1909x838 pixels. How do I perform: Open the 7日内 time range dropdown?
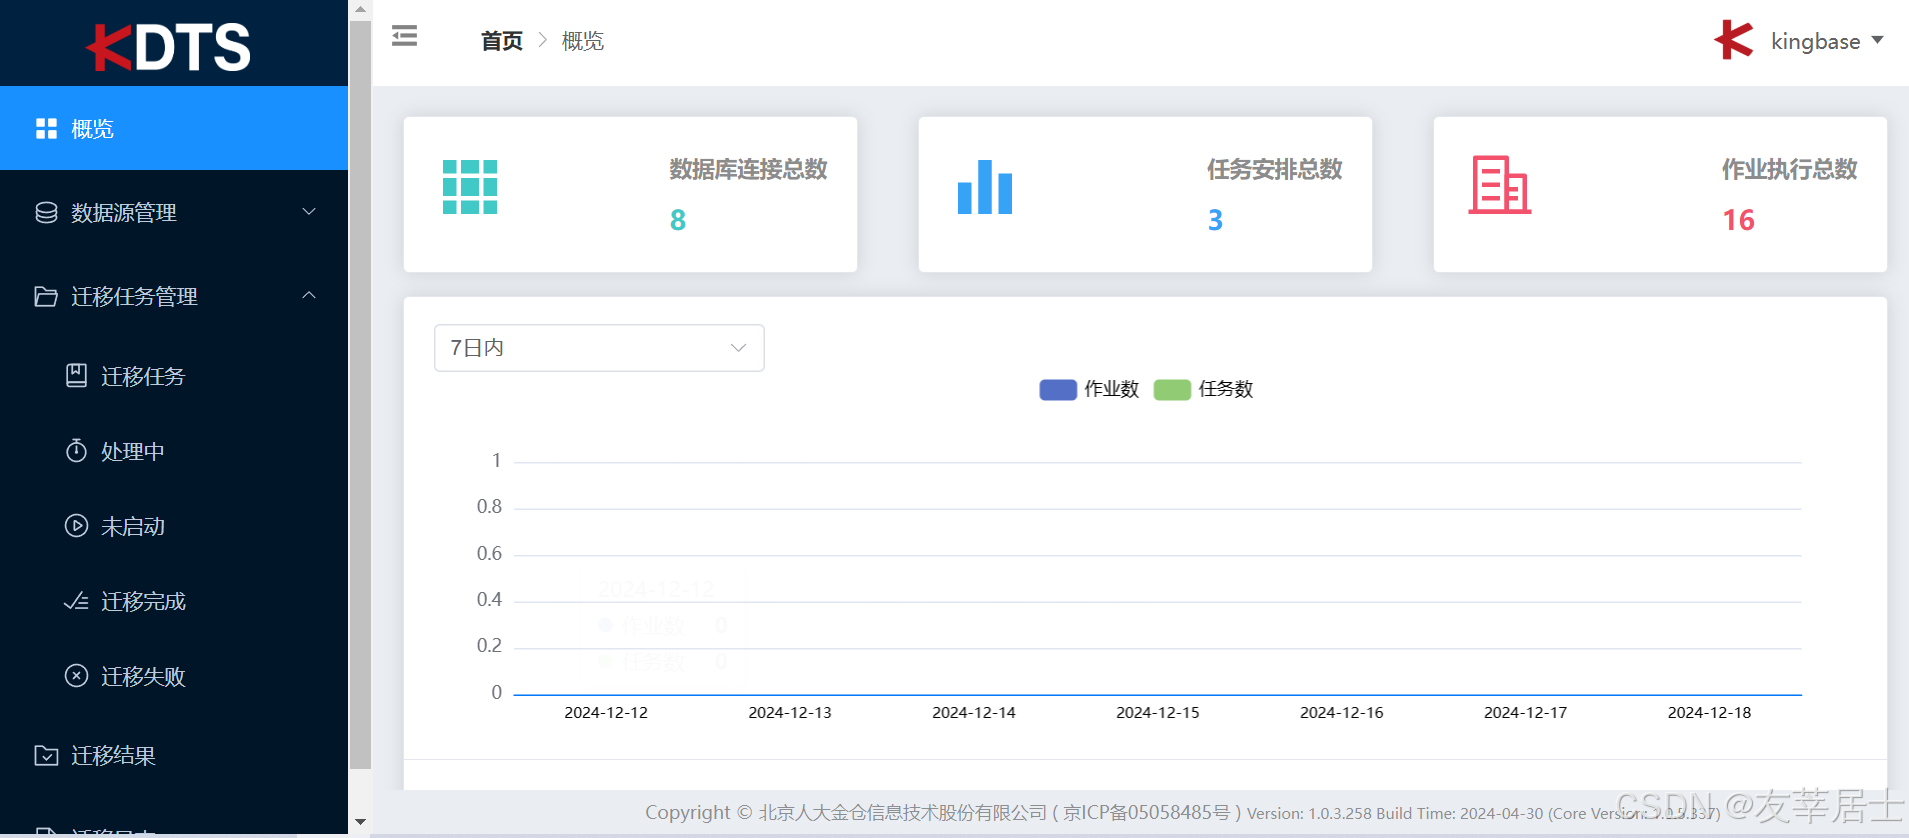(599, 348)
